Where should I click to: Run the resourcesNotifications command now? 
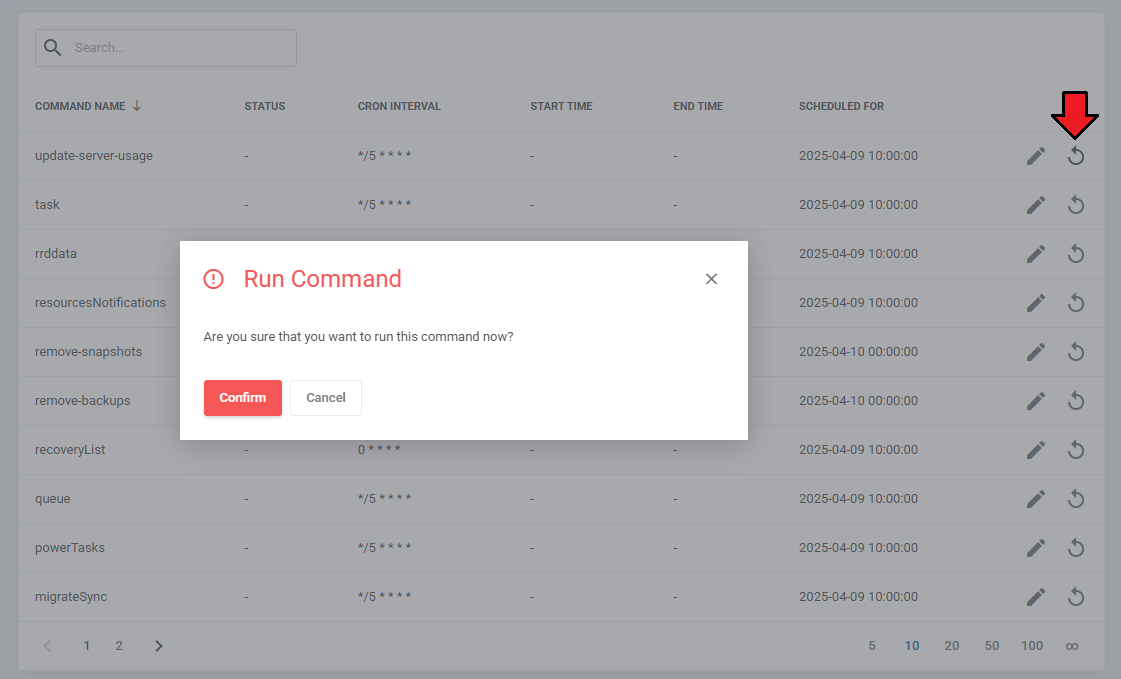(1076, 303)
